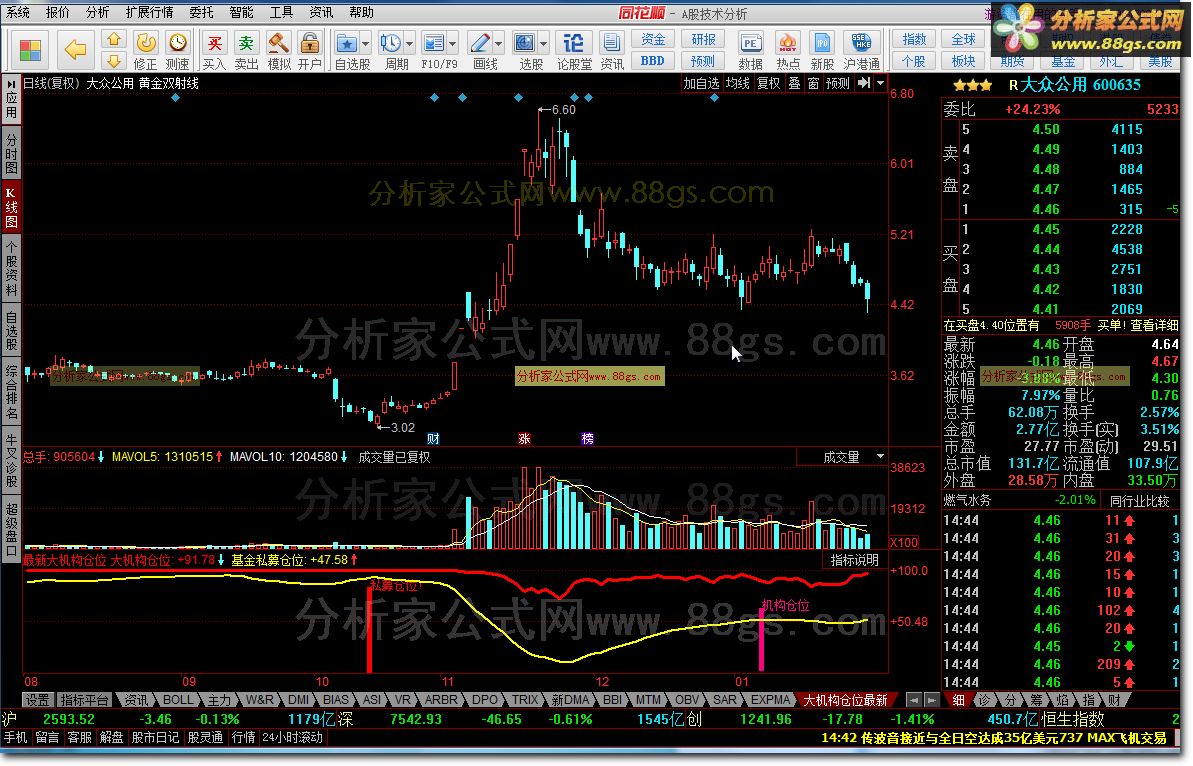The height and width of the screenshot is (766, 1193).
Task: Open 模拟 simulated trading gavel icon
Action: pyautogui.click(x=278, y=50)
